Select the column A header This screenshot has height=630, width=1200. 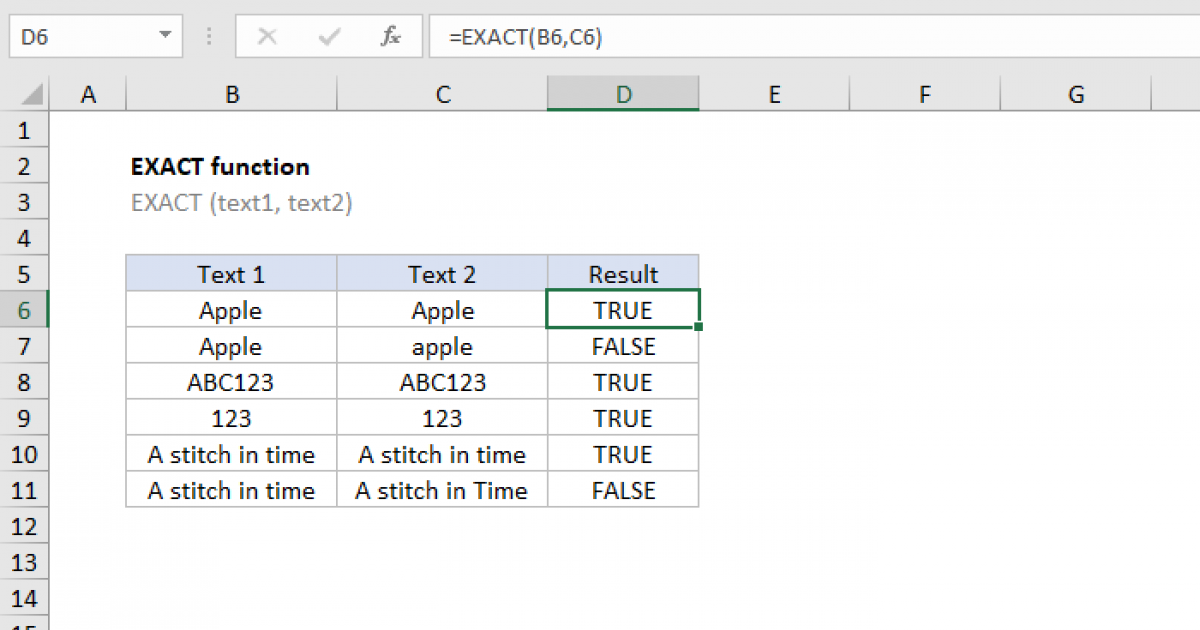(88, 93)
